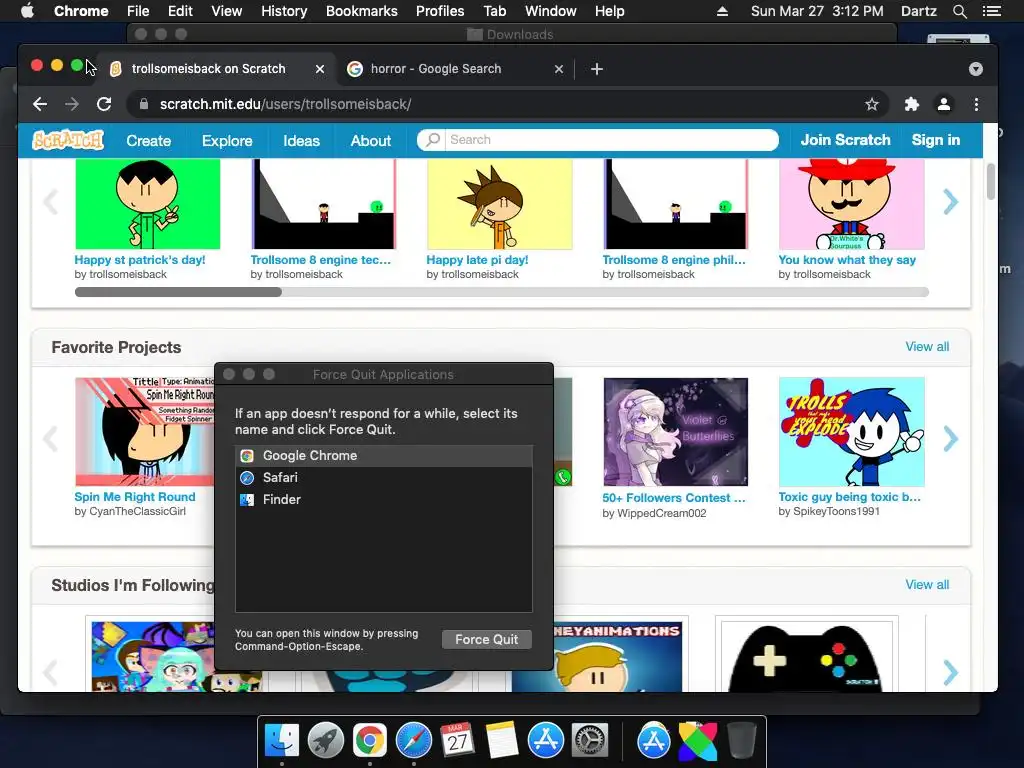
Task: View all Studios I'm Following
Action: point(927,584)
